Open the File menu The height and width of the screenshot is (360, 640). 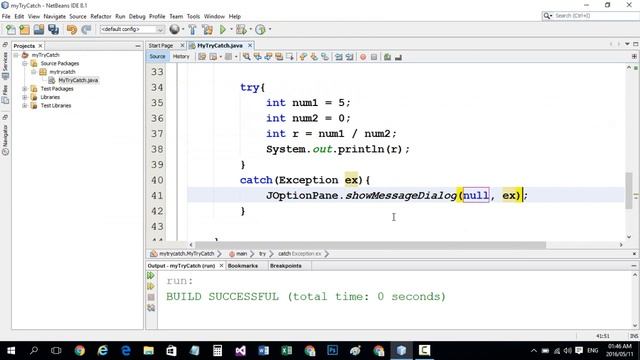click(x=6, y=16)
